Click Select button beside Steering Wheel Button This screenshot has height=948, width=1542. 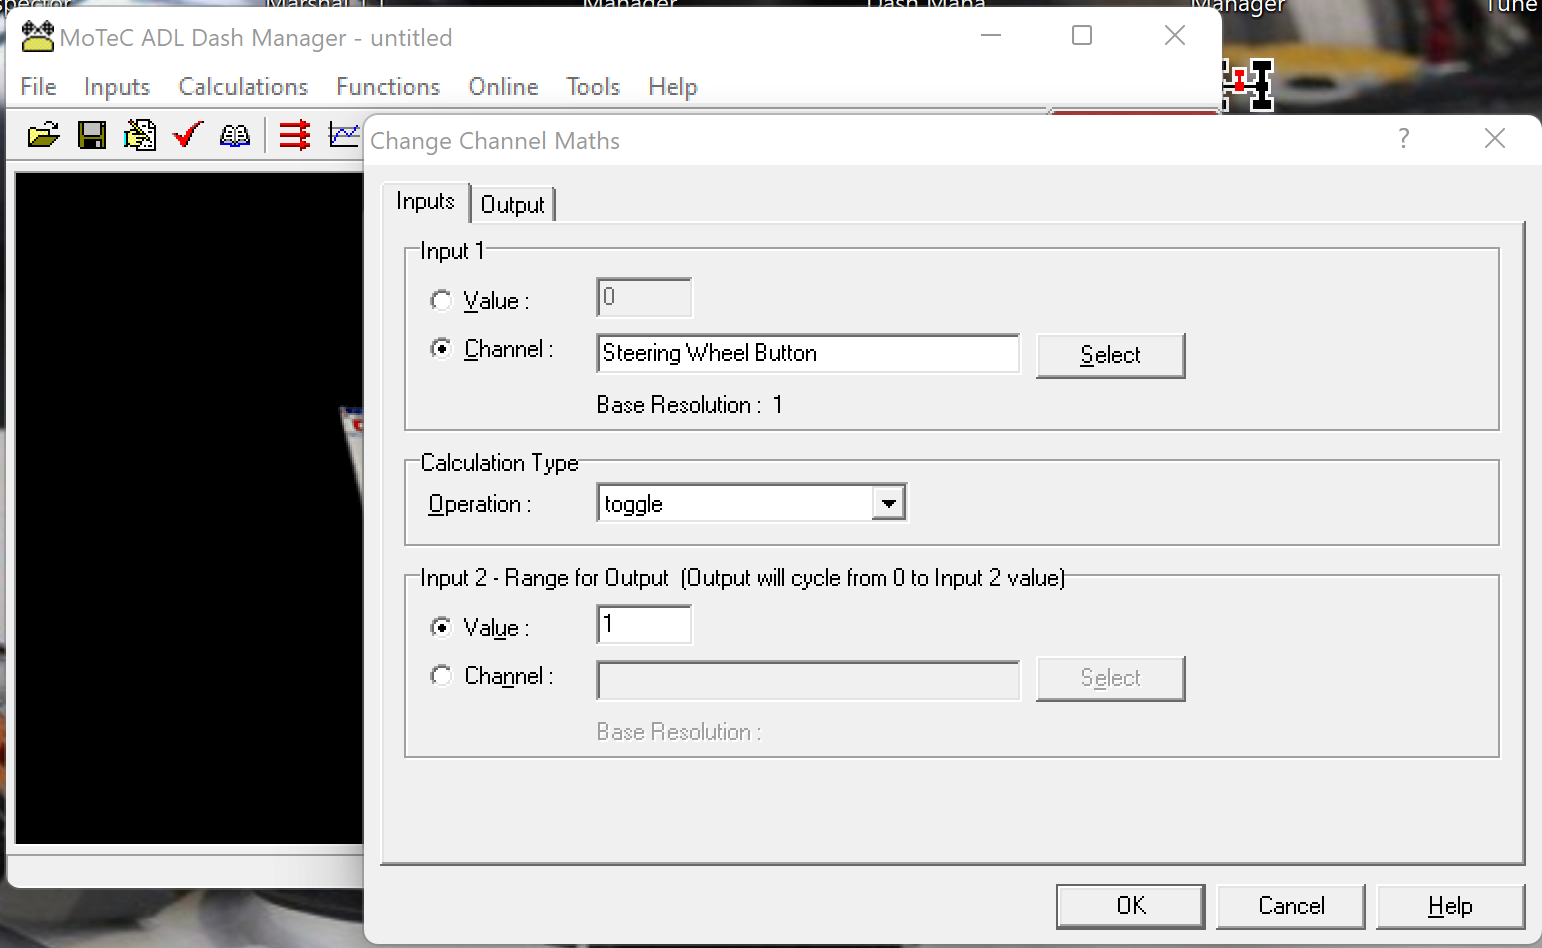click(1111, 355)
